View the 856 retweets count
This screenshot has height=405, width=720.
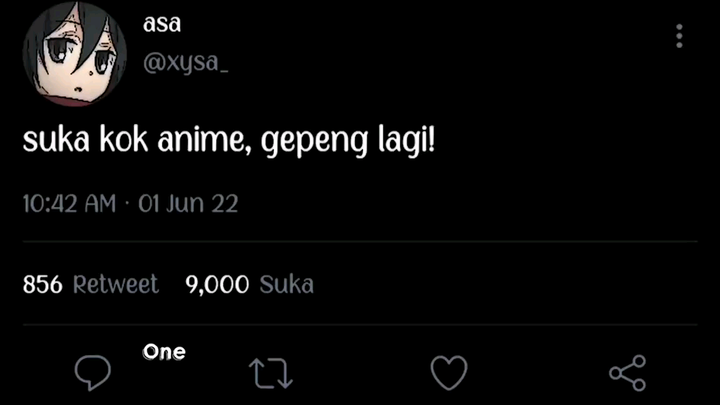42,285
